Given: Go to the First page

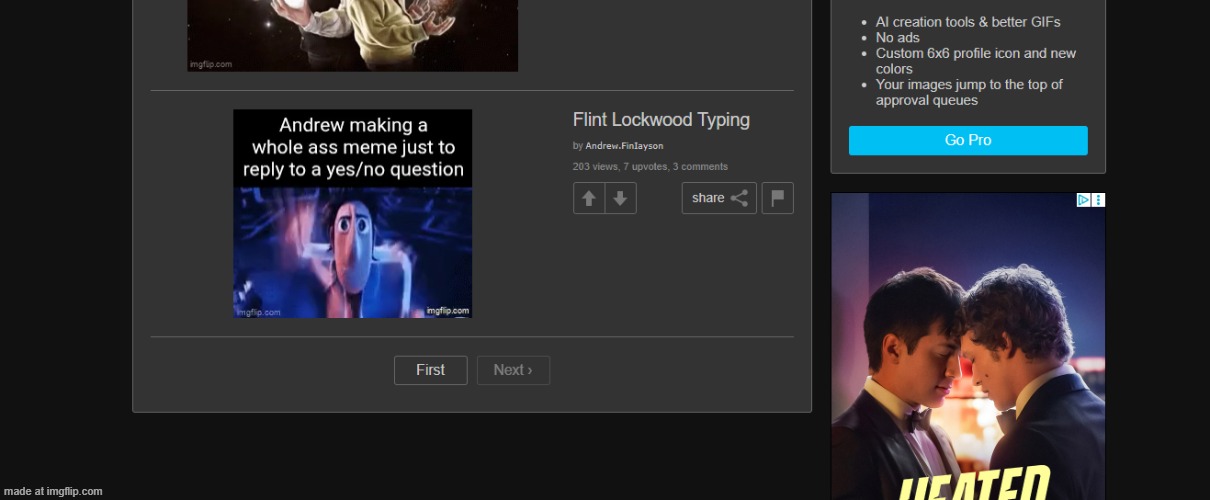Looking at the screenshot, I should pyautogui.click(x=430, y=370).
